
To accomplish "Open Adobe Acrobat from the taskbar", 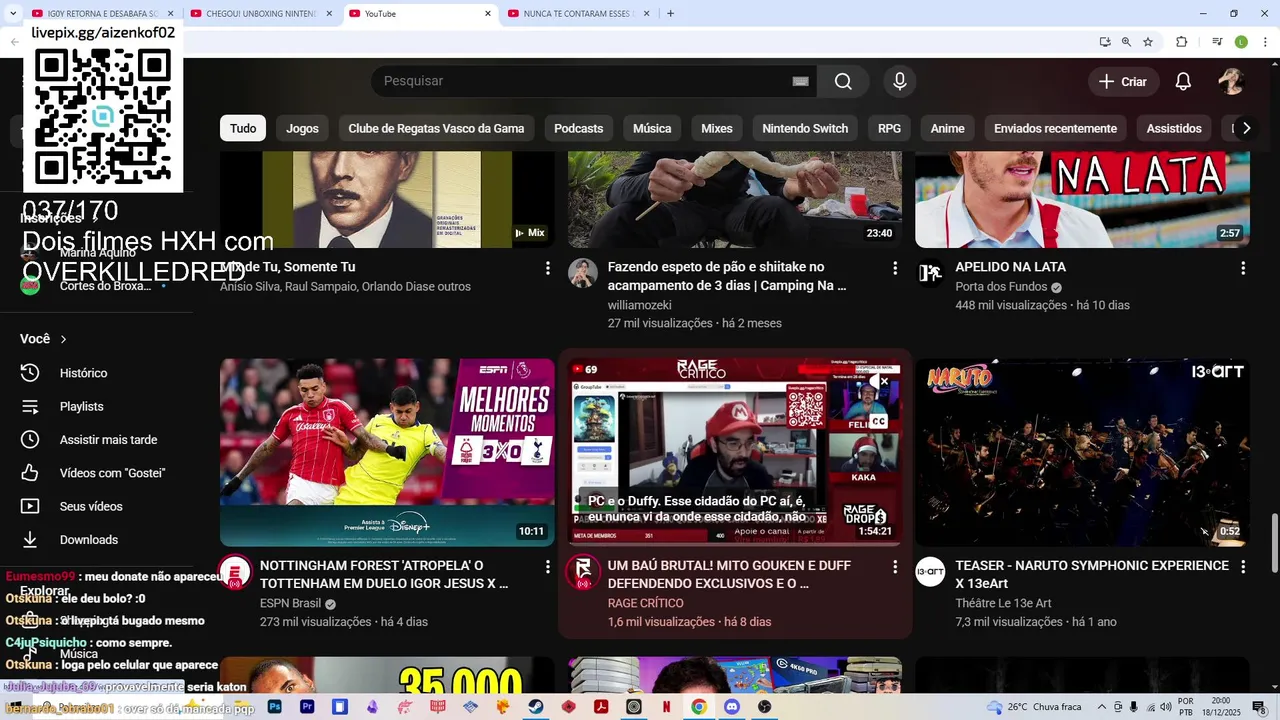I will [601, 706].
